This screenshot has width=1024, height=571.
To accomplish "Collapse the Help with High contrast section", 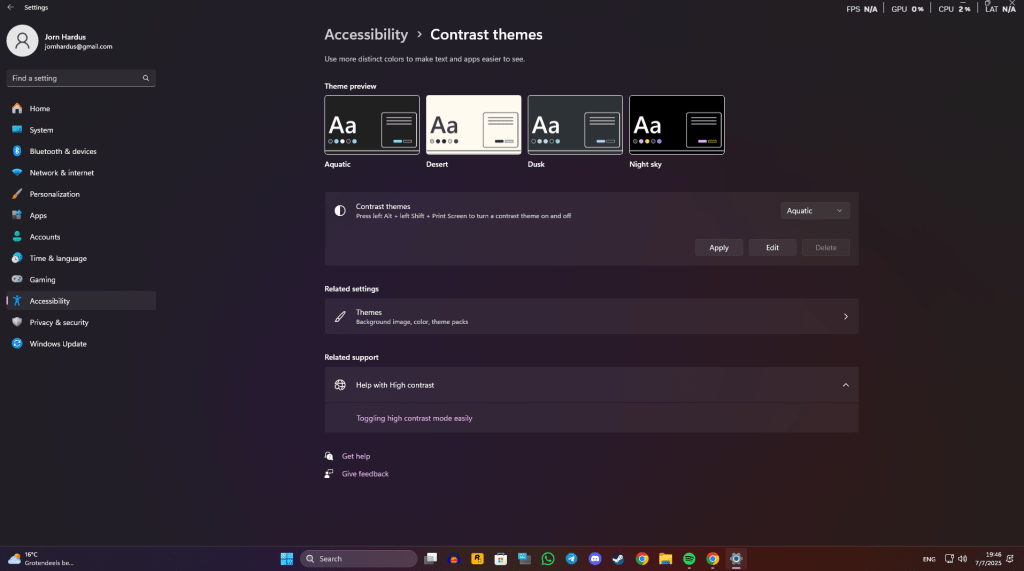I will pos(845,385).
